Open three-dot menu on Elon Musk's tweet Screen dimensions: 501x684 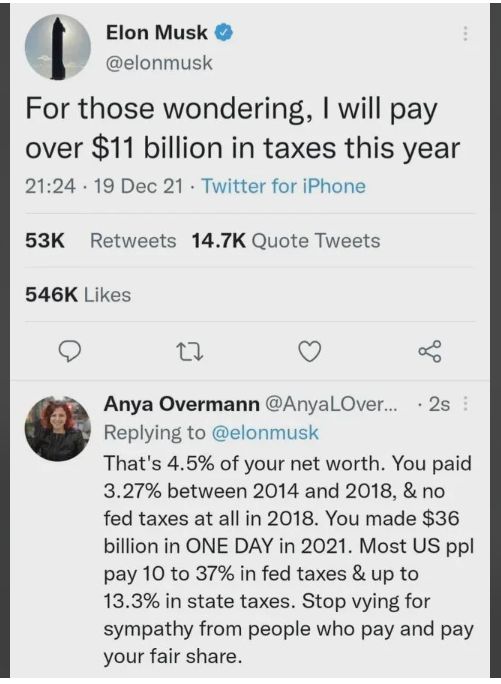[x=465, y=33]
